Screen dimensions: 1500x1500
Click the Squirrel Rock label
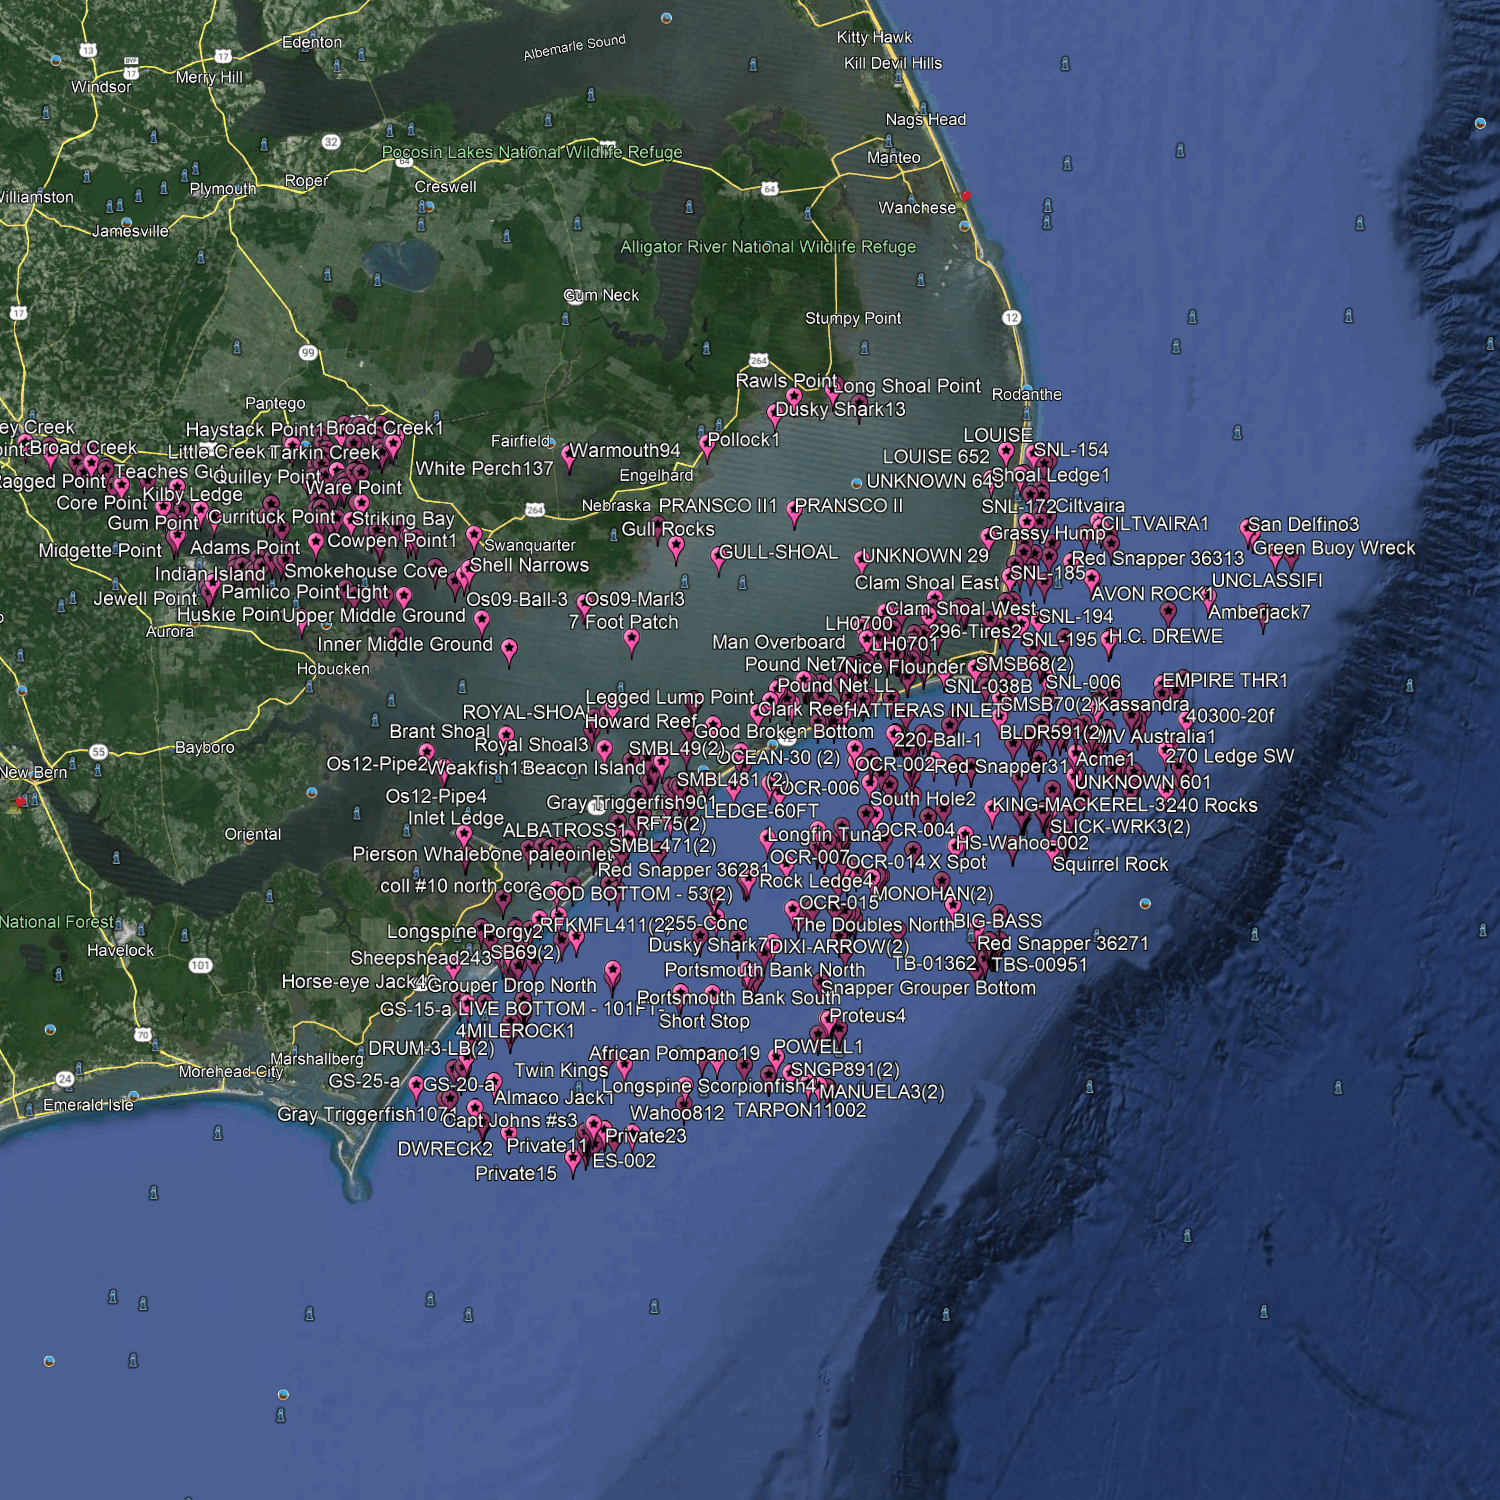click(1110, 865)
